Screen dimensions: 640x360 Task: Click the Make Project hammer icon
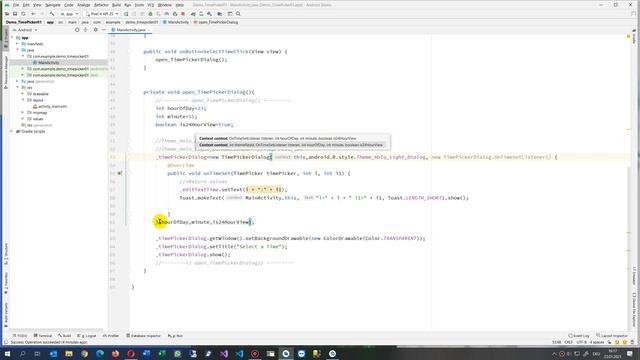[x=52, y=14]
